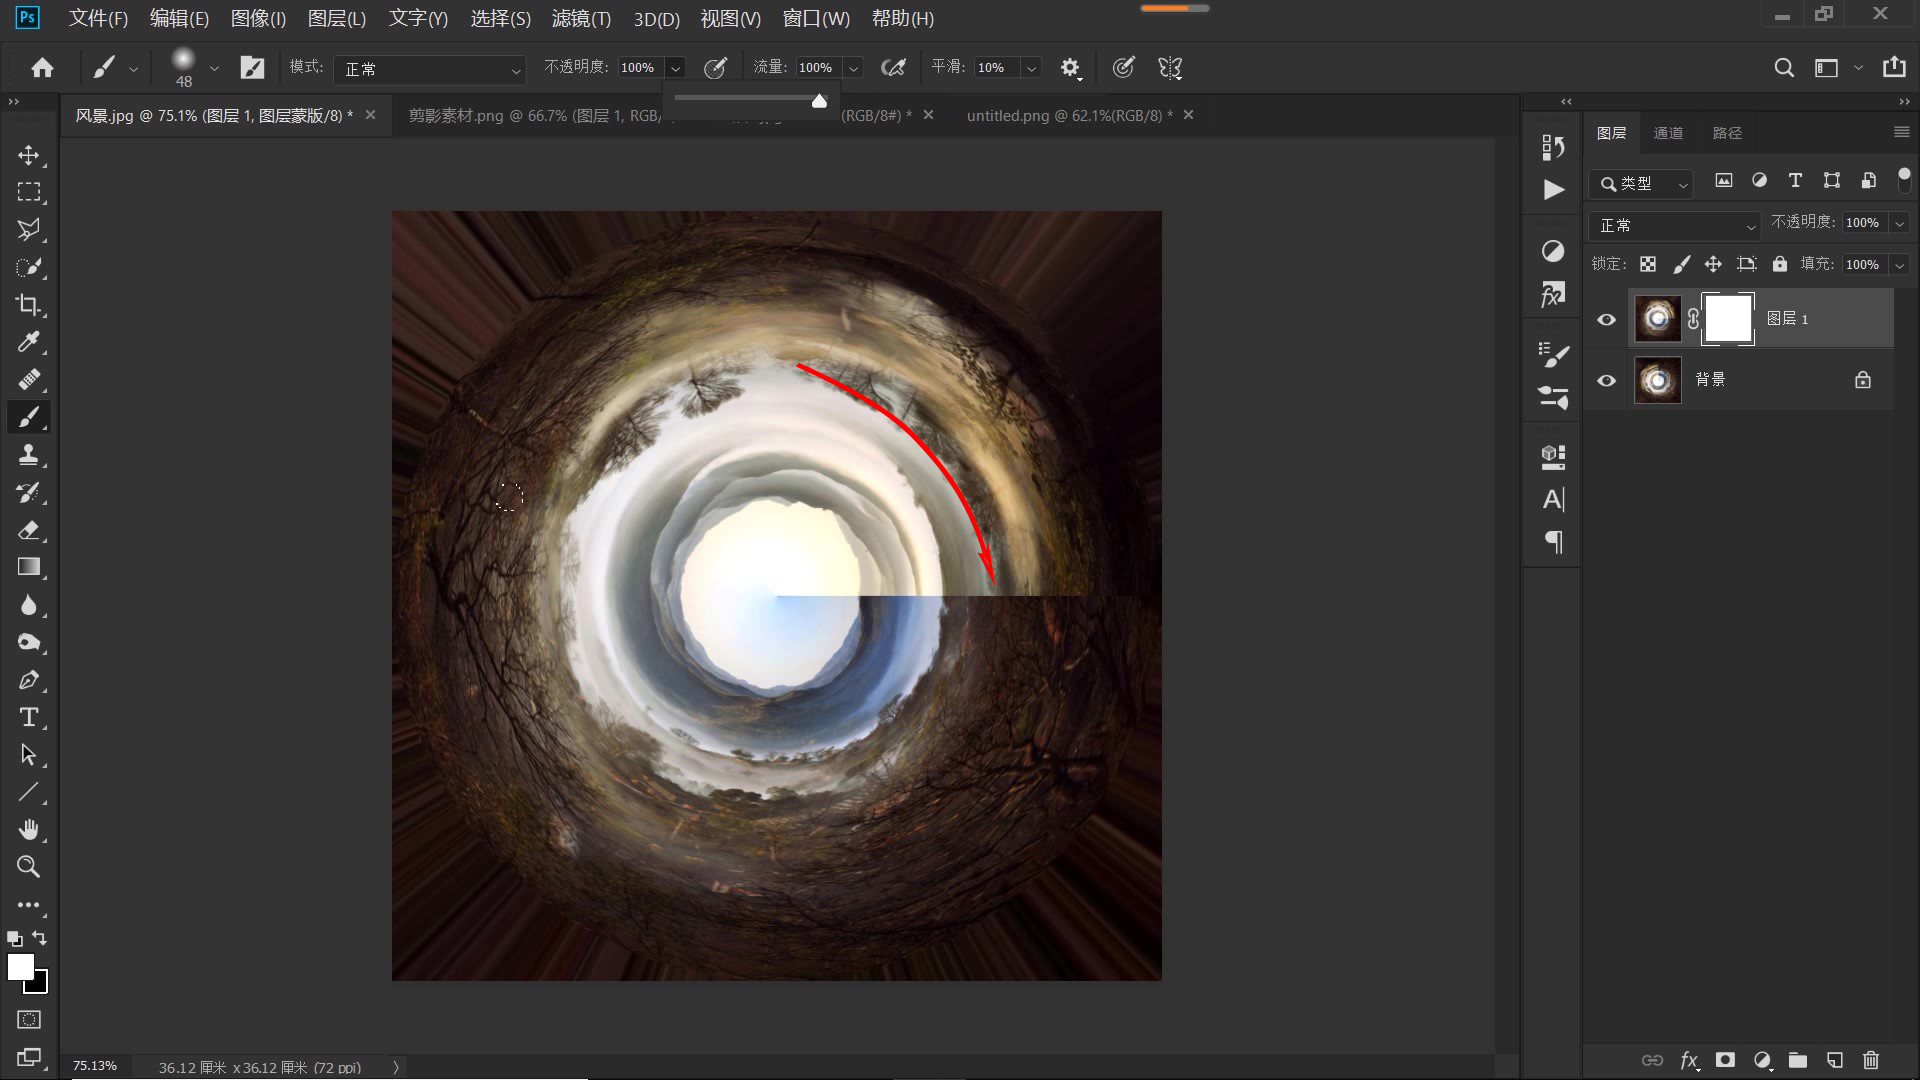Delete layer using trash icon
The width and height of the screenshot is (1920, 1080).
click(x=1871, y=1060)
